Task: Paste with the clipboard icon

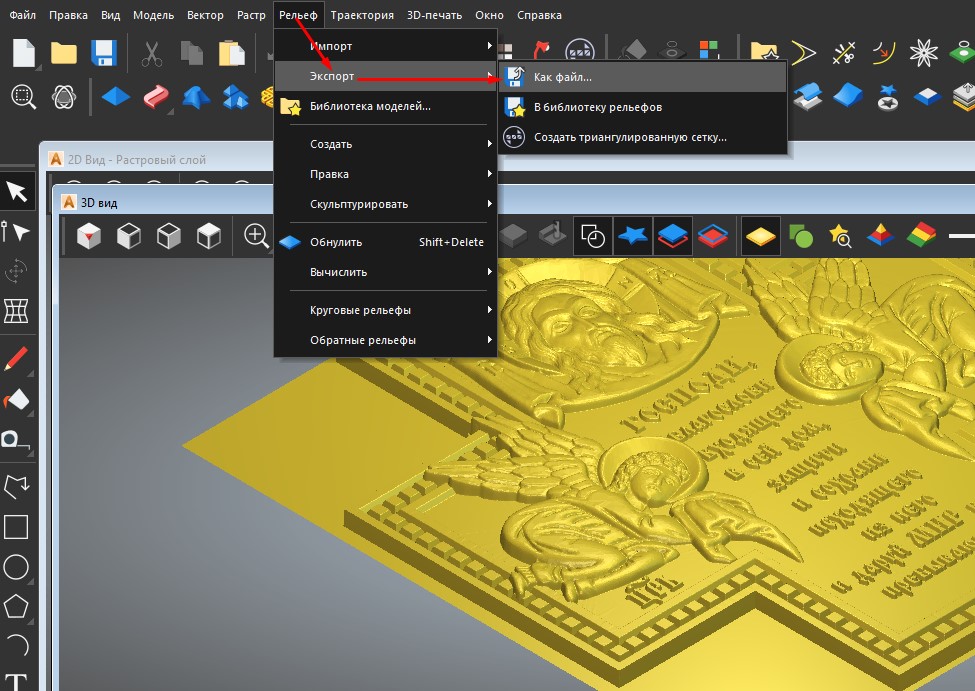Action: click(x=231, y=53)
